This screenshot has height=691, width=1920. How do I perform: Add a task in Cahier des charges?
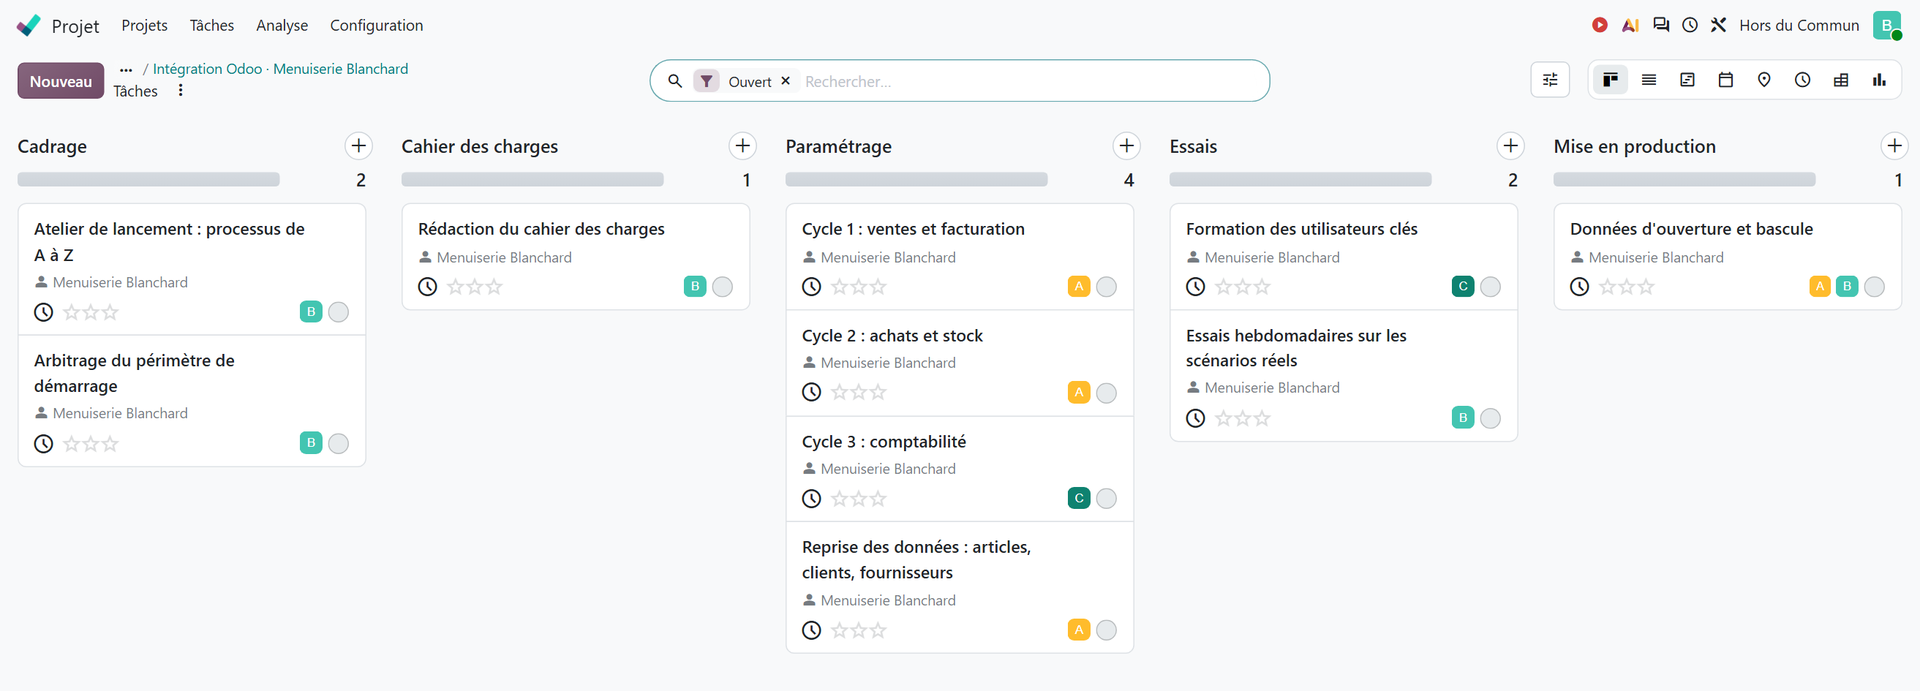pos(742,146)
